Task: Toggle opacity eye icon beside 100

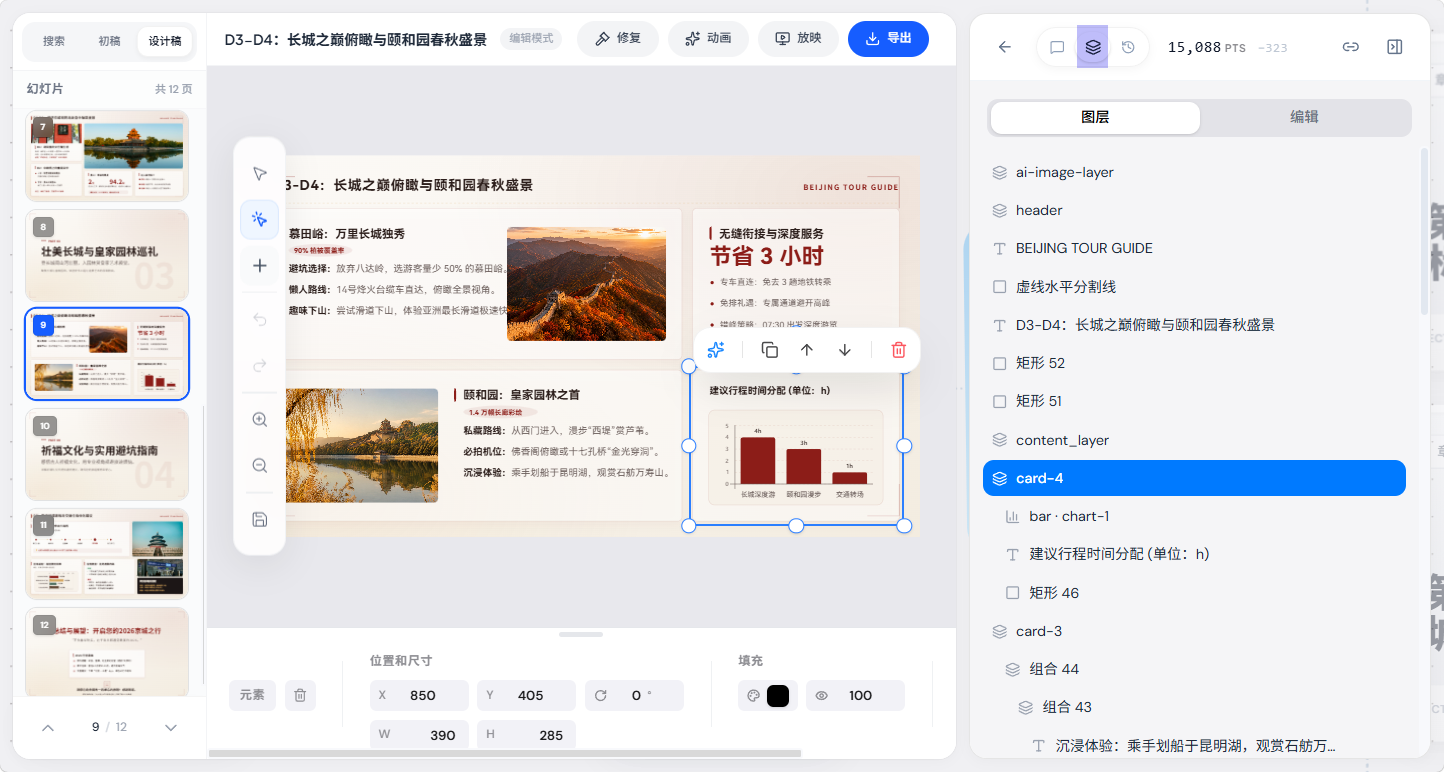Action: click(822, 695)
